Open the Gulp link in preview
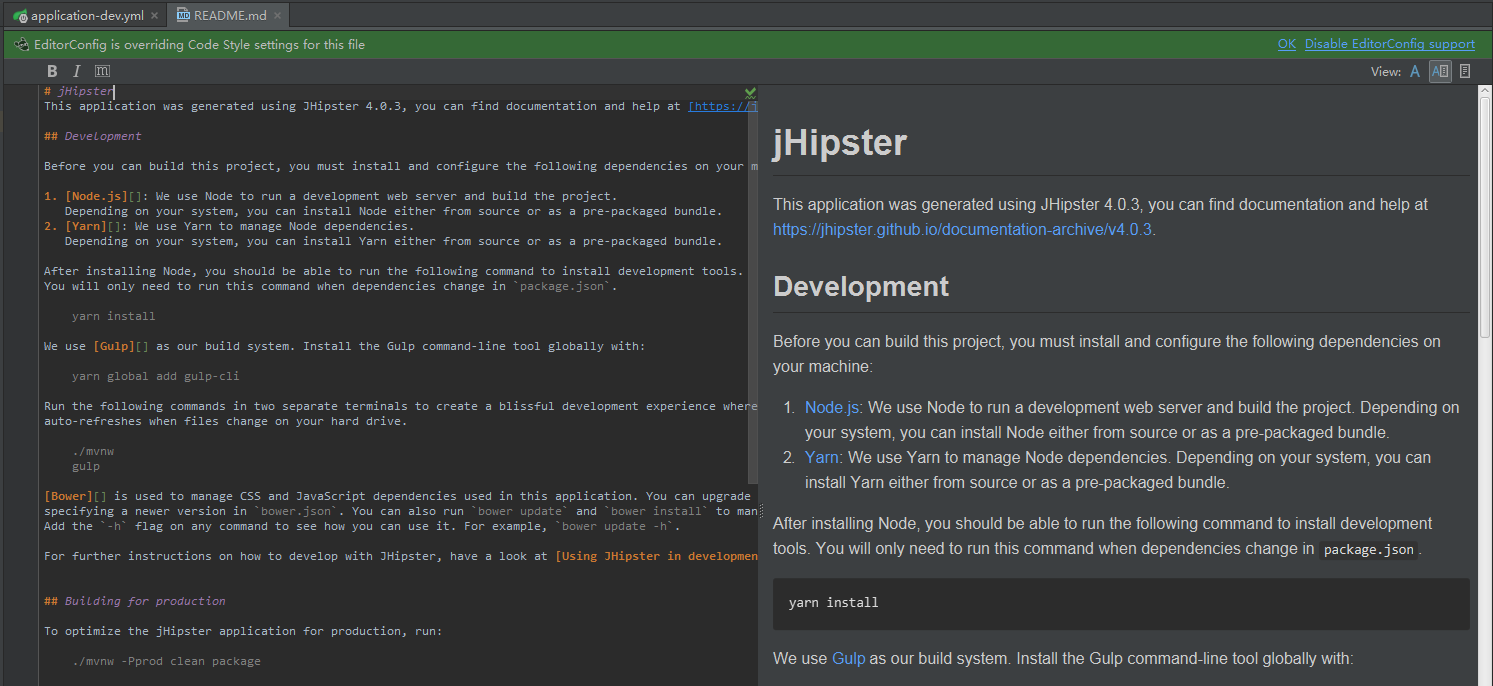 pyautogui.click(x=848, y=659)
